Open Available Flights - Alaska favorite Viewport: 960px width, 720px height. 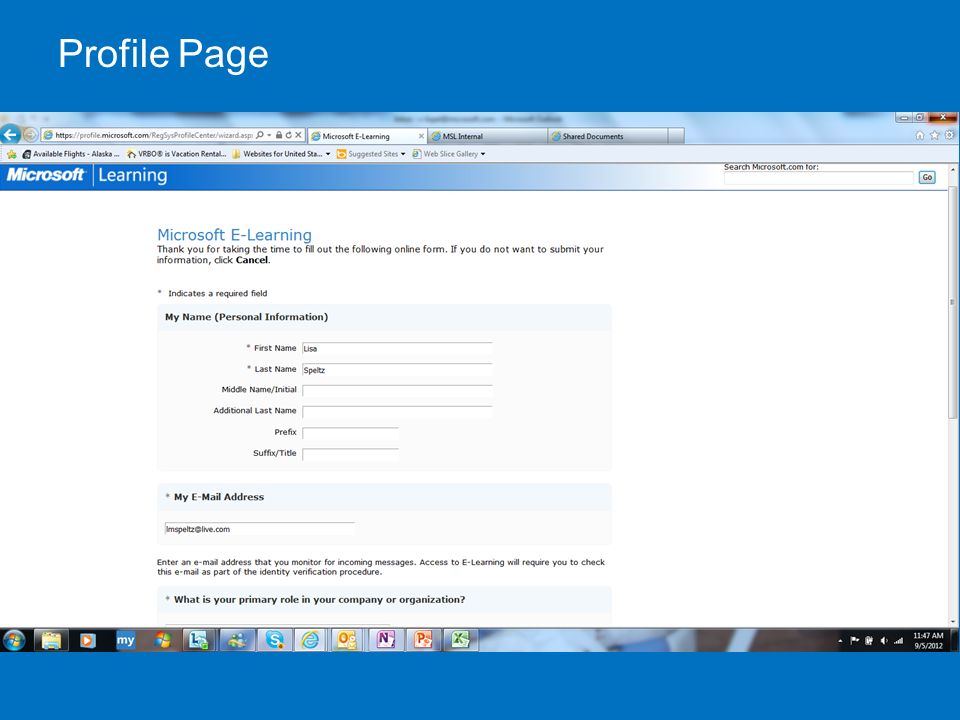coord(70,154)
